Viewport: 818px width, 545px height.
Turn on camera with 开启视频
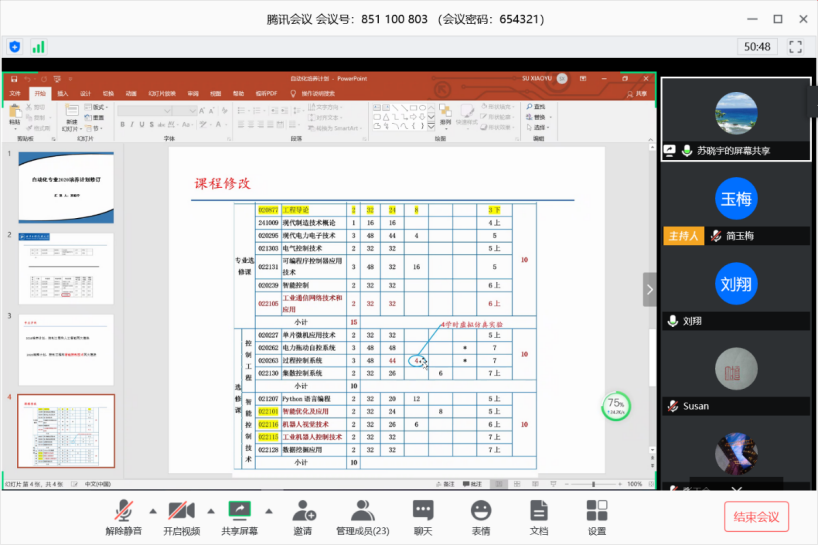click(181, 510)
